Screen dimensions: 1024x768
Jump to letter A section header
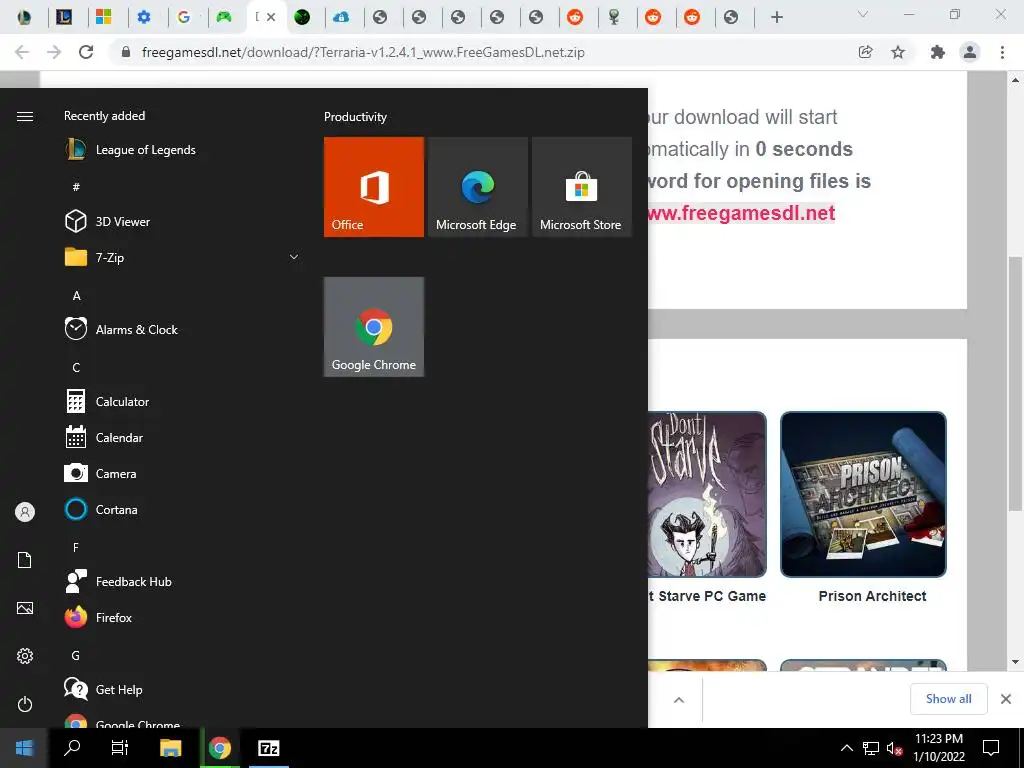tap(76, 296)
